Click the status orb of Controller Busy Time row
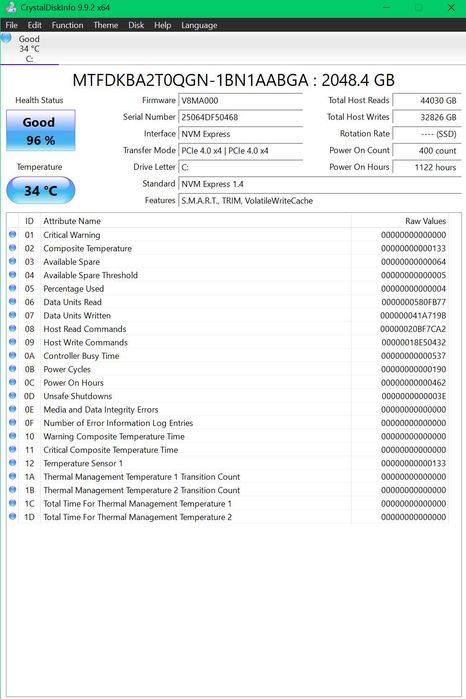The image size is (466, 699). pos(12,355)
